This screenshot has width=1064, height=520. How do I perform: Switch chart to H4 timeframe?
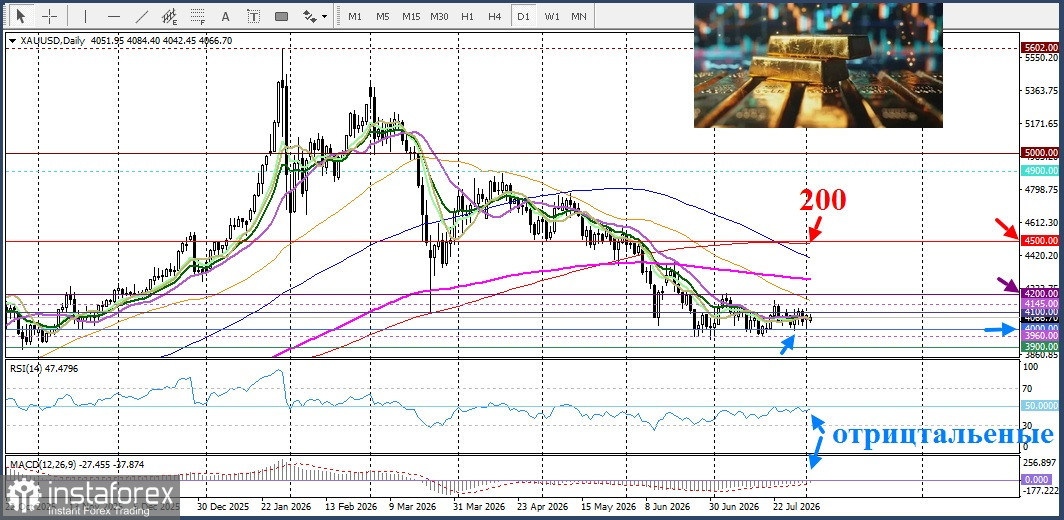[x=495, y=16]
